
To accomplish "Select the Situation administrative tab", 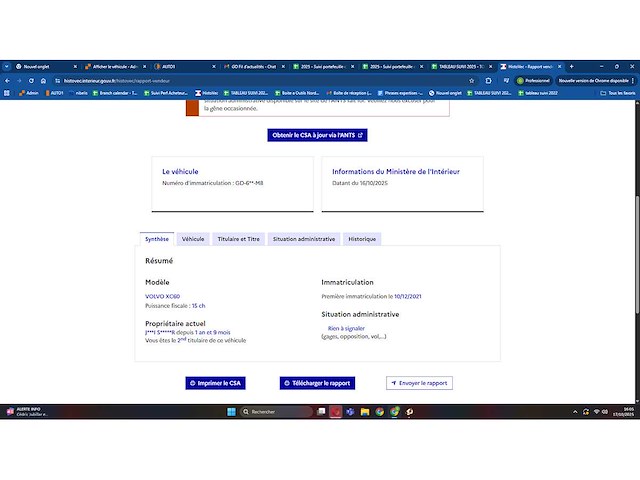I will point(304,239).
